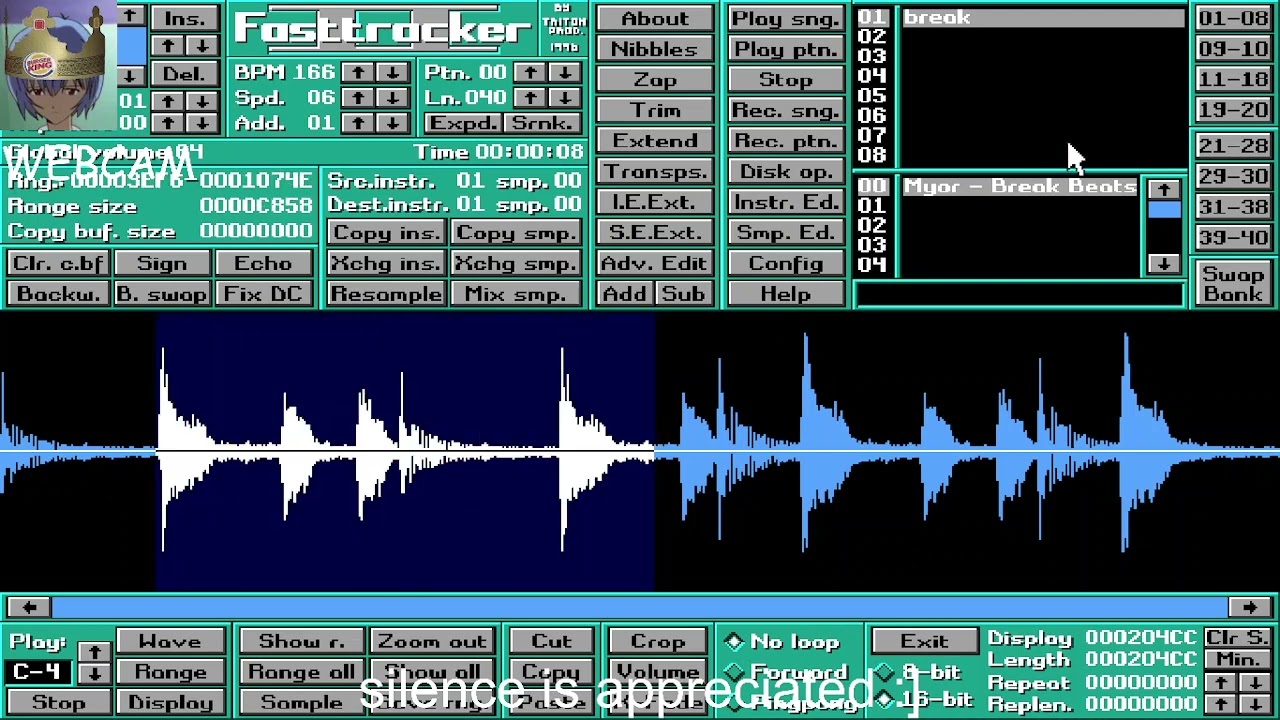This screenshot has width=1280, height=720.
Task: Cut the selected sample range
Action: click(551, 642)
